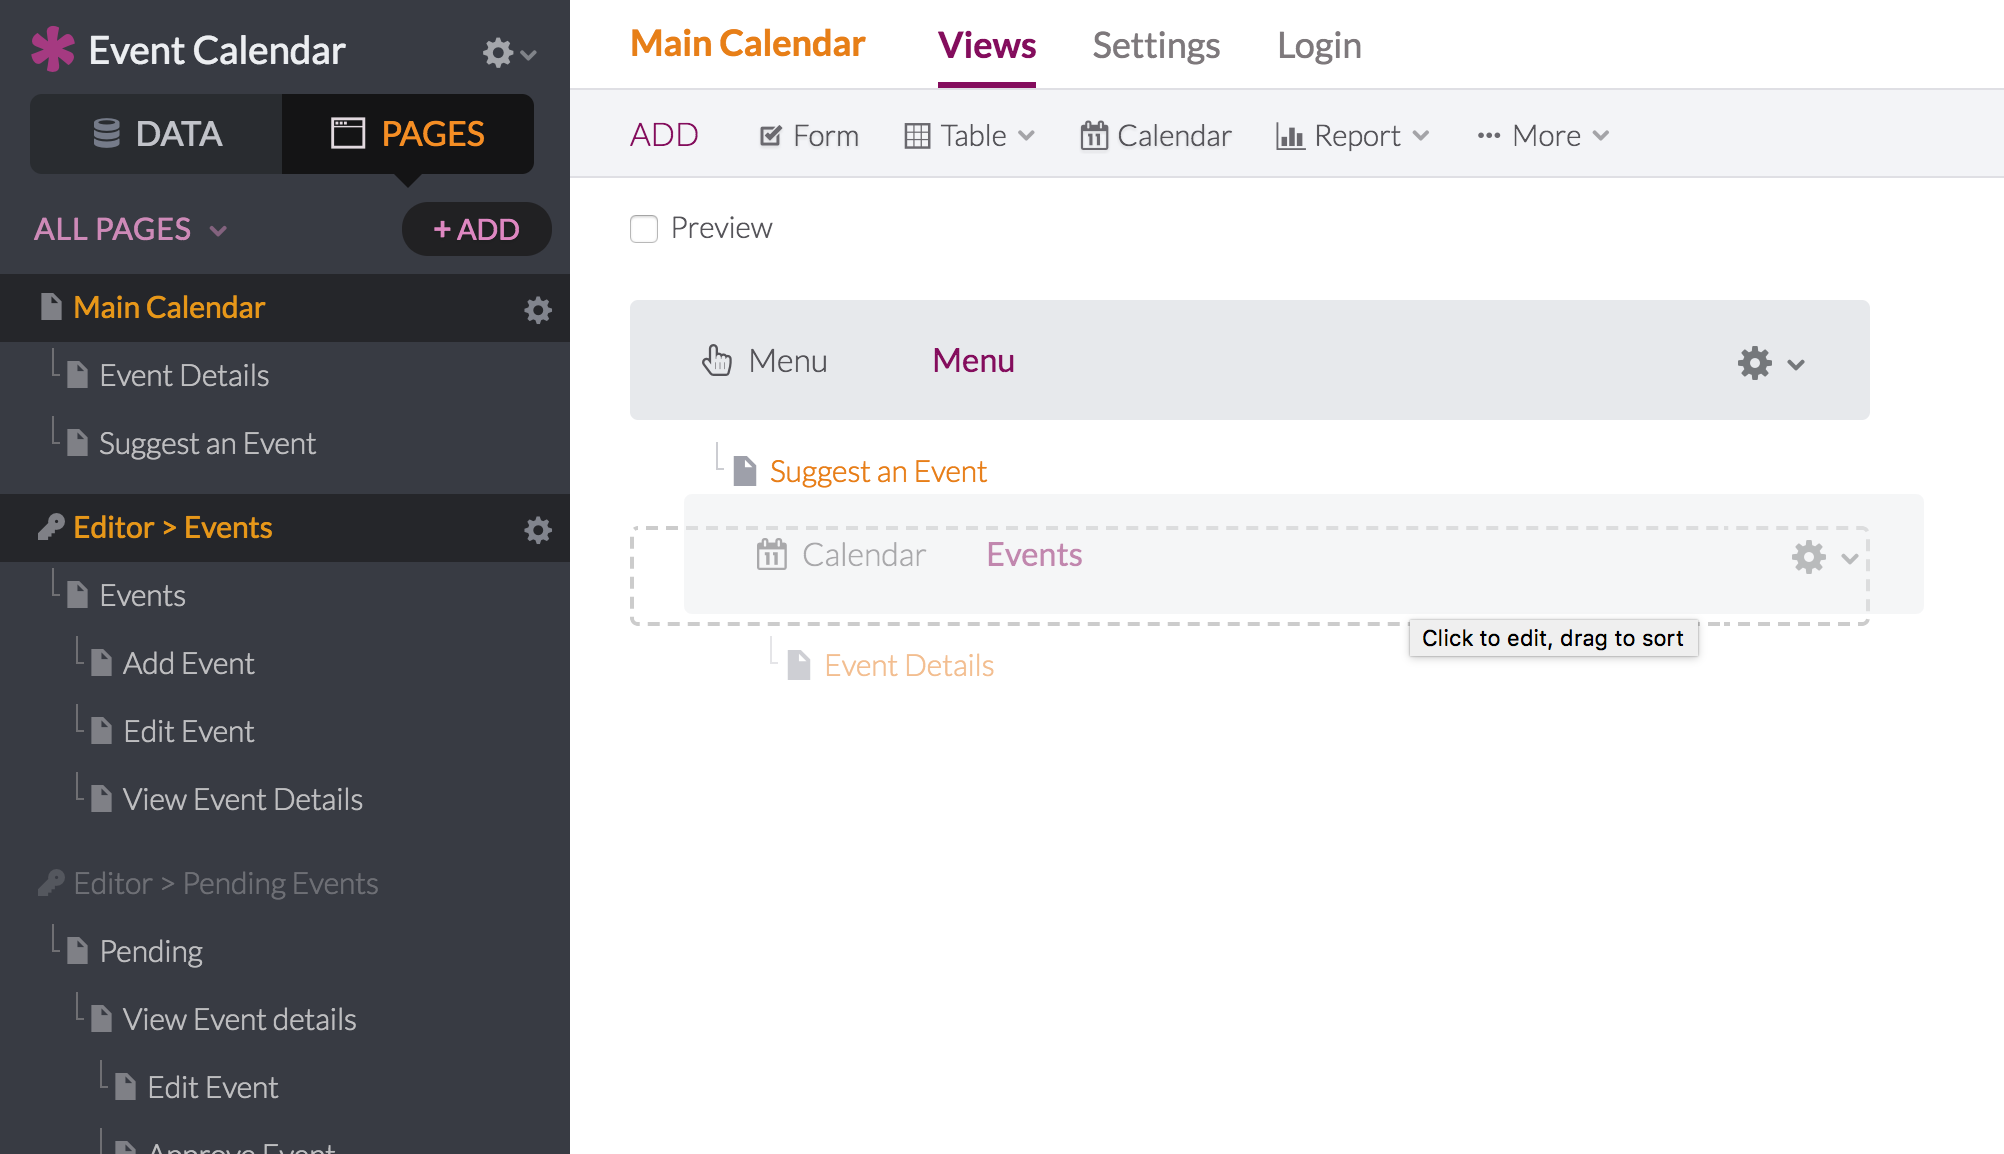Click the window icon on PAGES tab

coord(348,133)
